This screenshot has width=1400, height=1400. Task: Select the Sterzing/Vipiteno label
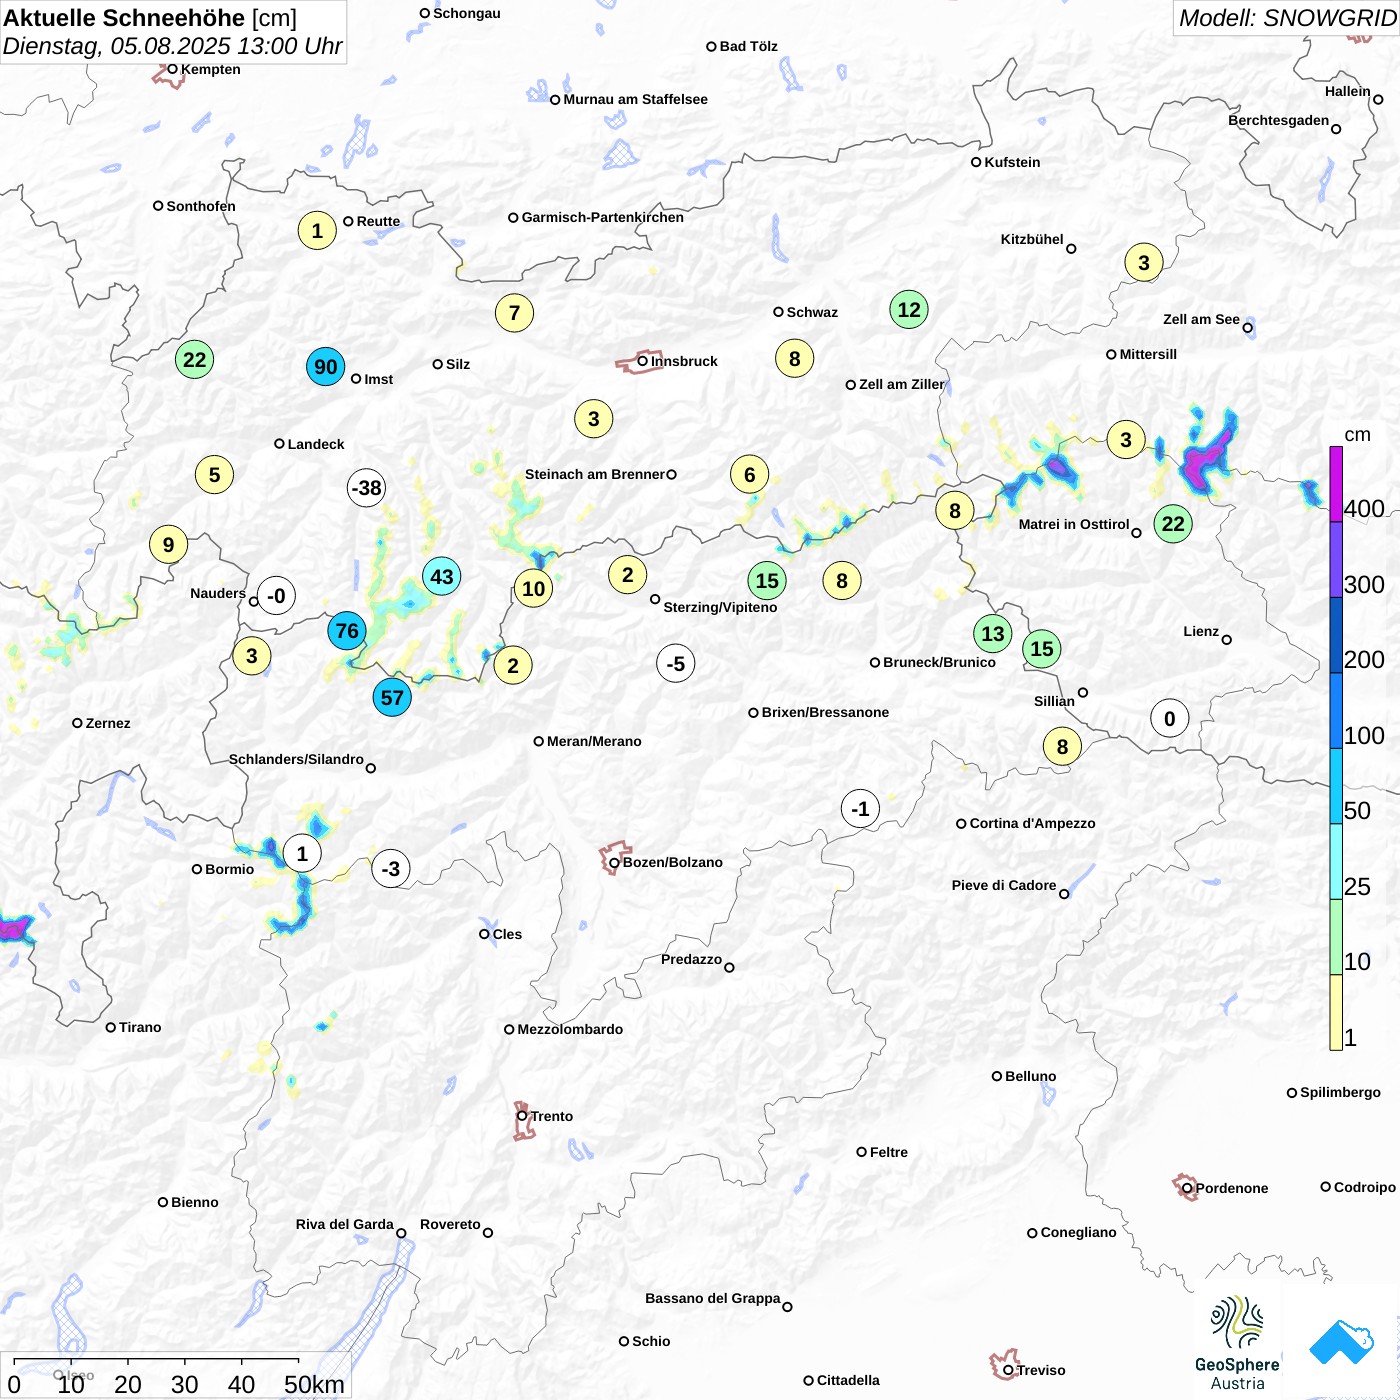pyautogui.click(x=720, y=607)
